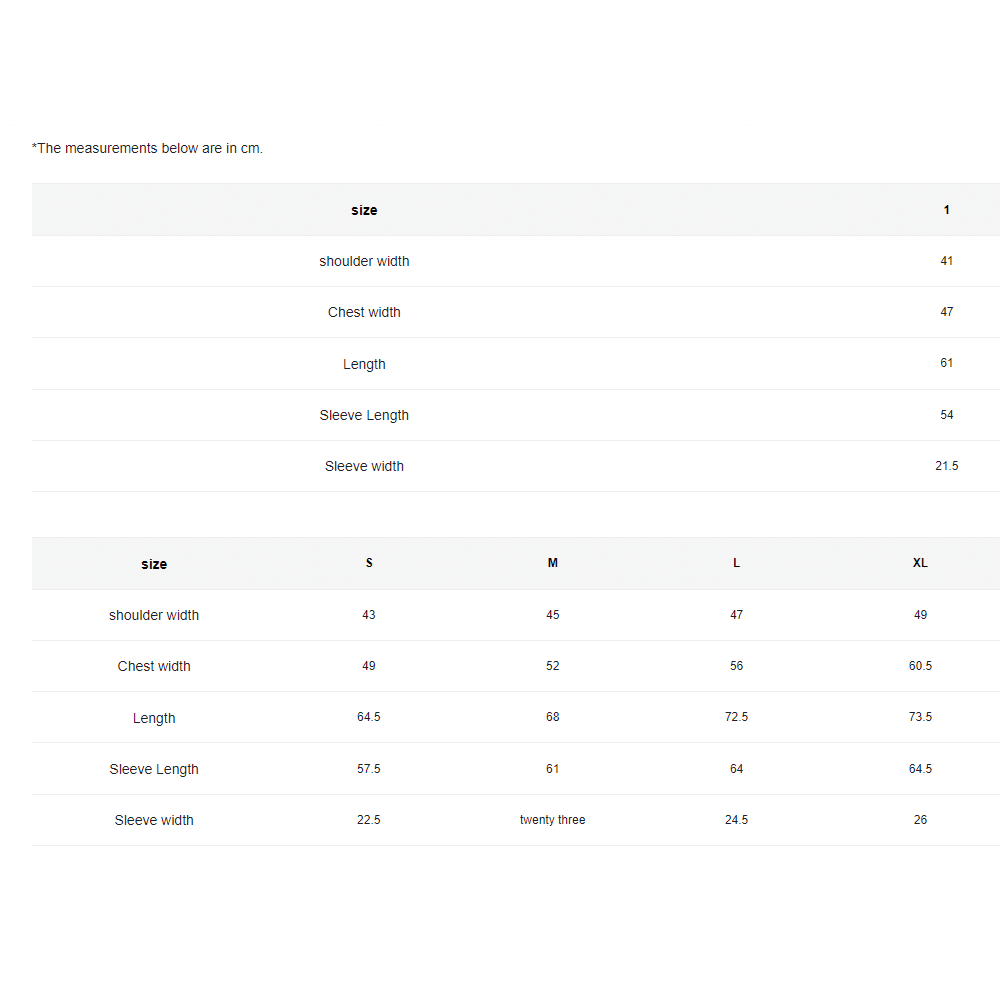Image resolution: width=1000 pixels, height=1000 pixels.
Task: Select the M size column header
Action: point(553,563)
